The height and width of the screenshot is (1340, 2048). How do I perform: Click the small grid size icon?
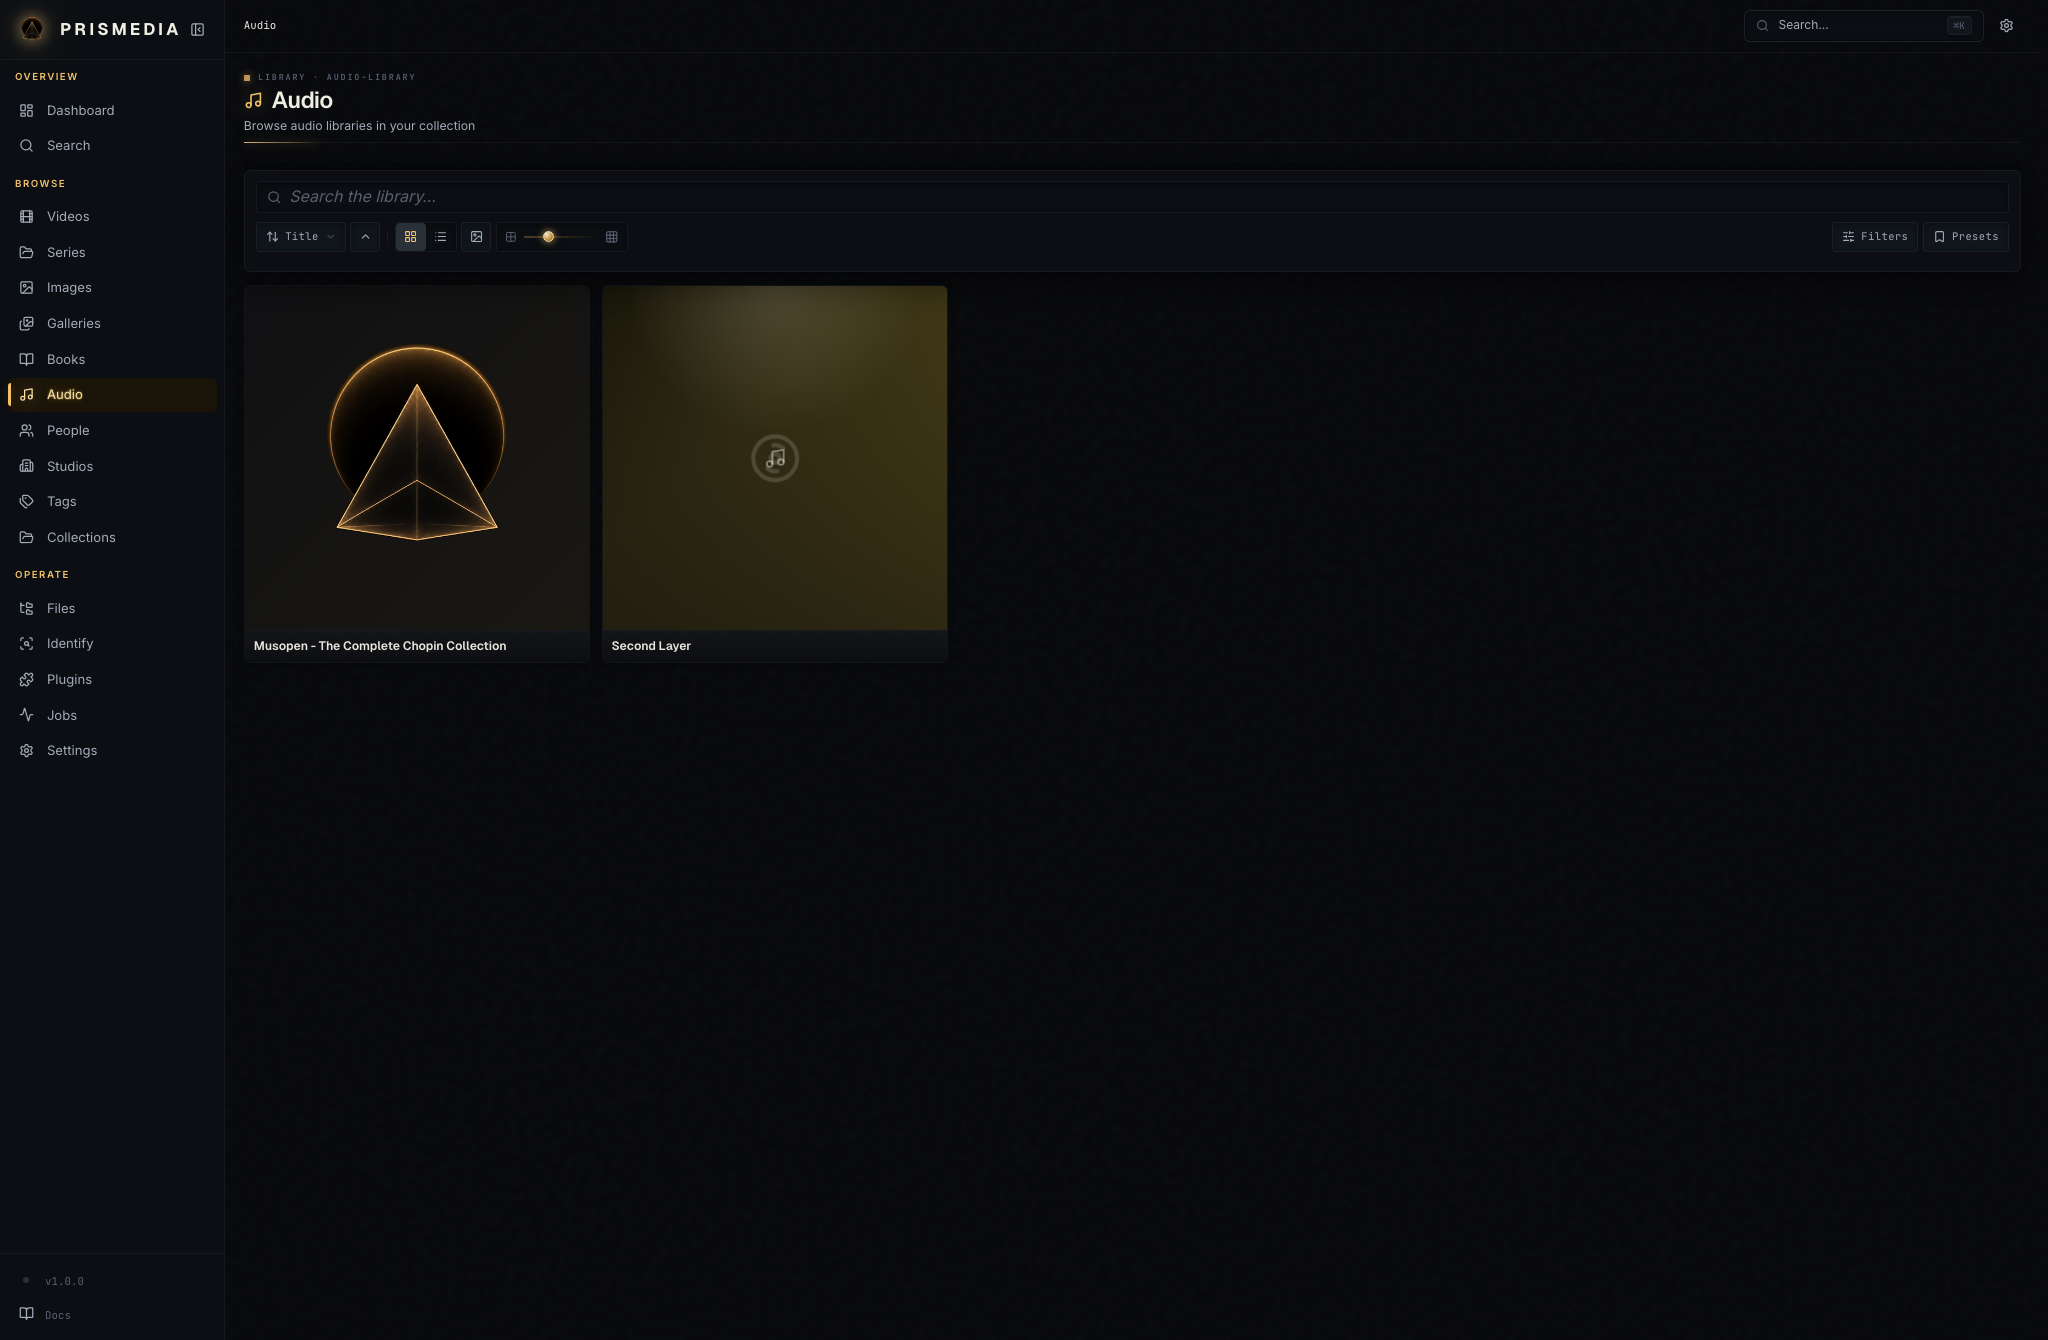(x=511, y=237)
